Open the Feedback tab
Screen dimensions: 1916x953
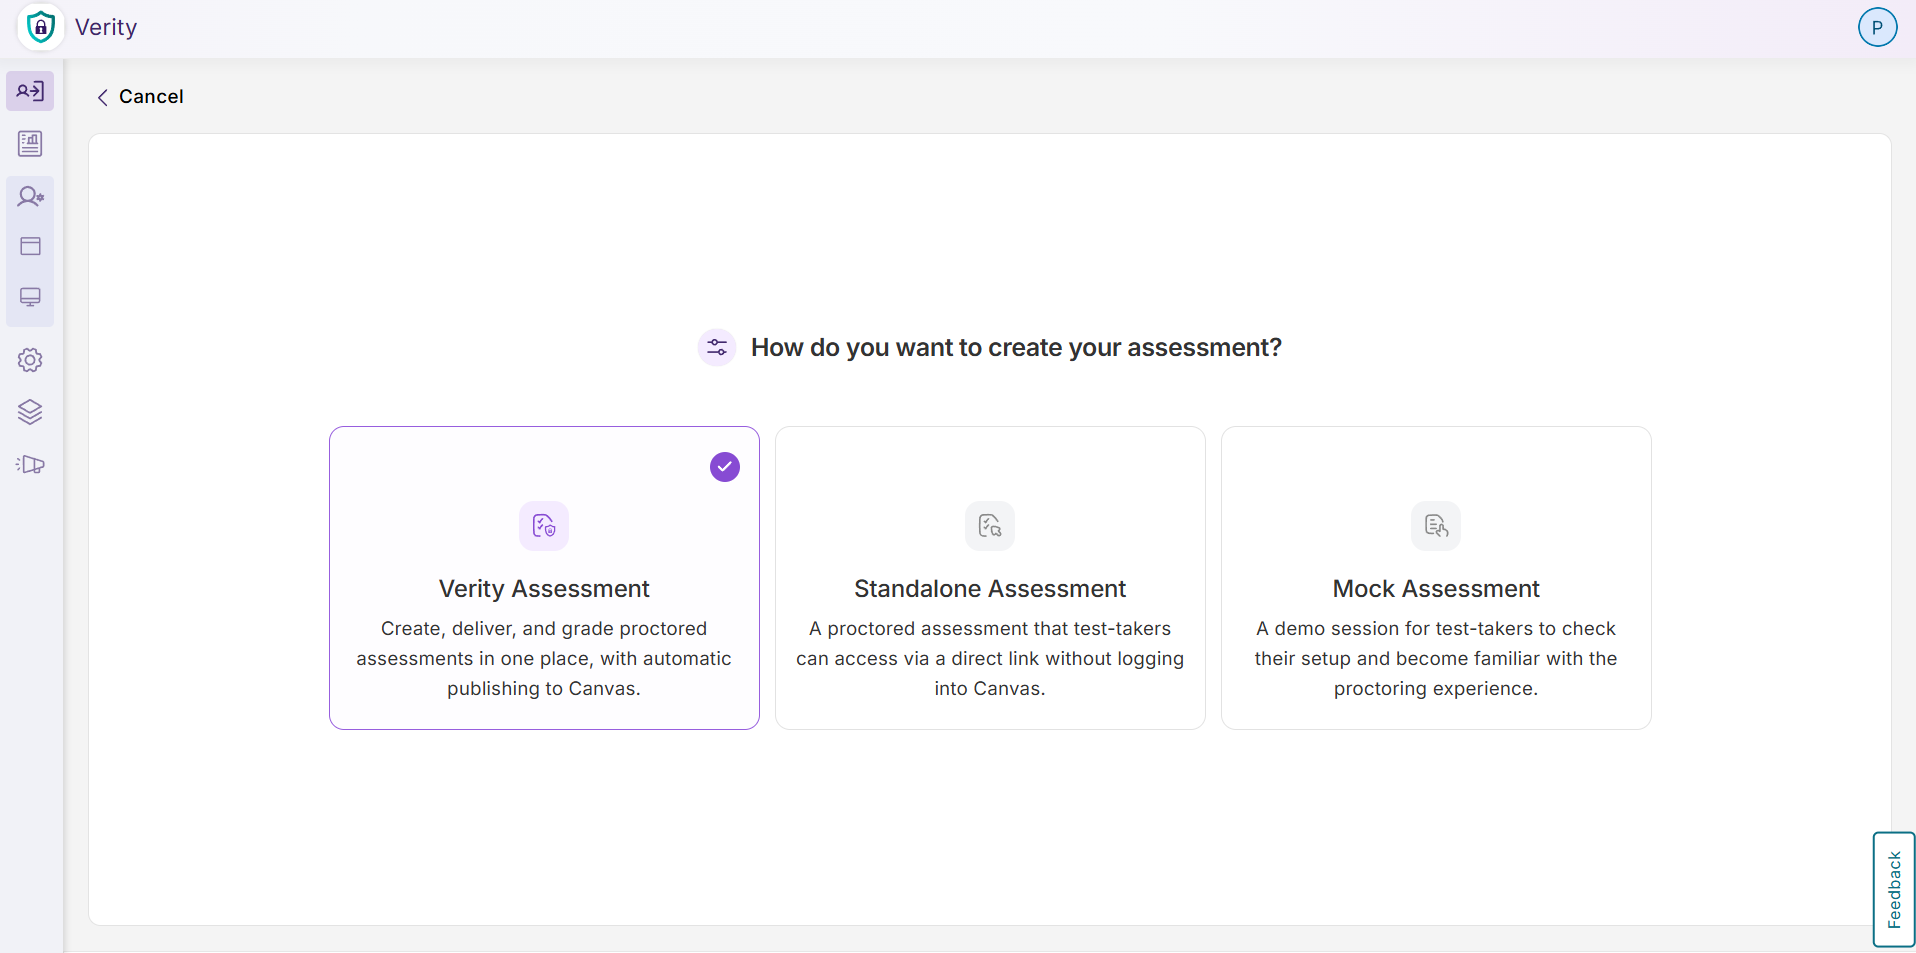[x=1893, y=889]
